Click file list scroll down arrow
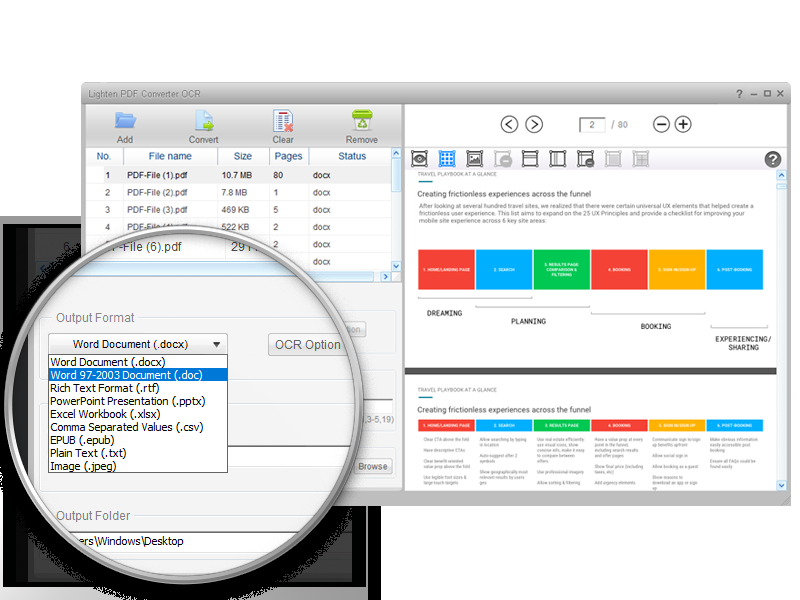Screen dimensions: 800x600 tap(396, 266)
